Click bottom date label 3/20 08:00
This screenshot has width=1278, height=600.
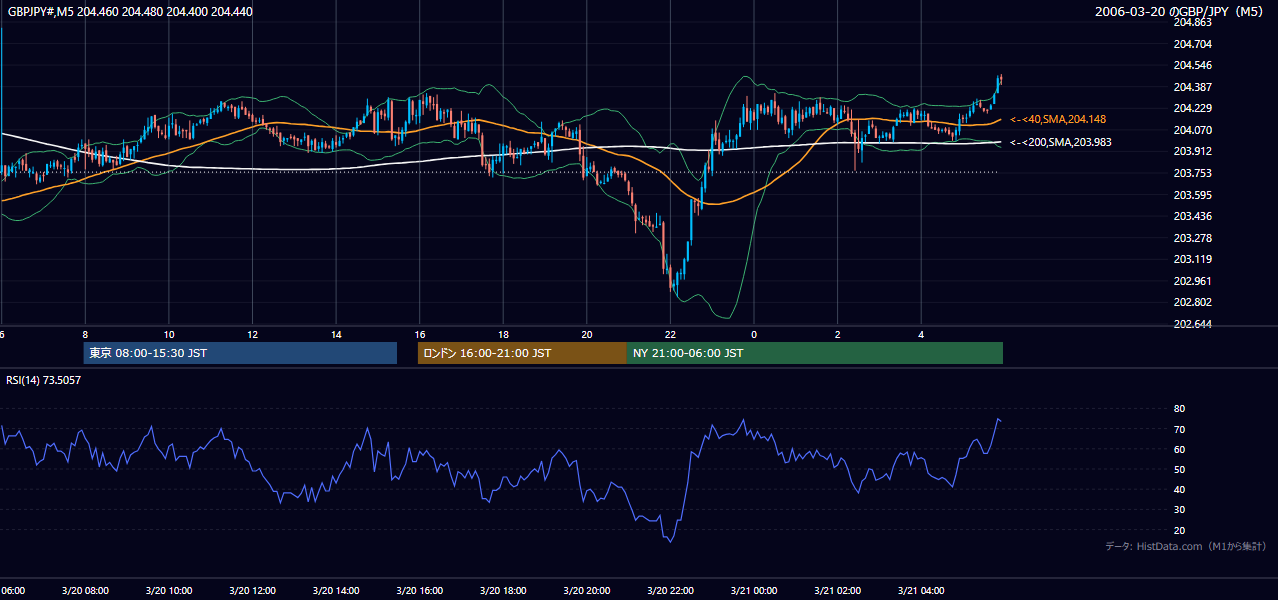click(x=85, y=591)
